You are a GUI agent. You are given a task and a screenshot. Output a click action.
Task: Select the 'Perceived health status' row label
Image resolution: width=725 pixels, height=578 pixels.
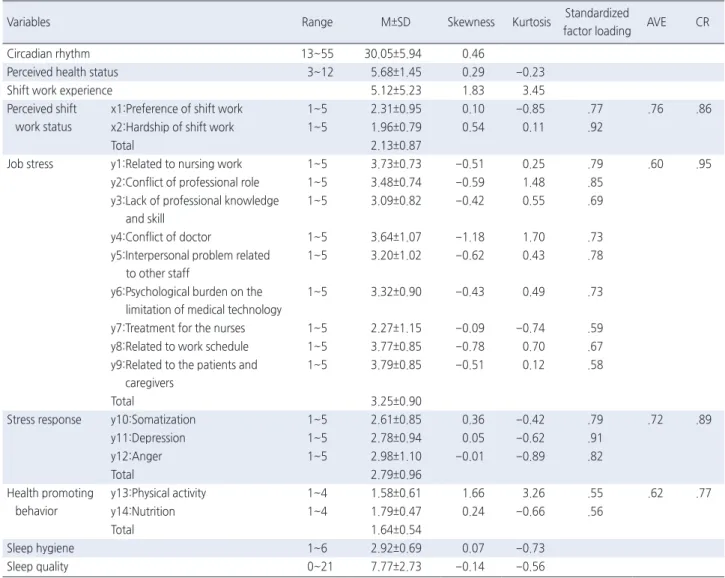[62, 72]
